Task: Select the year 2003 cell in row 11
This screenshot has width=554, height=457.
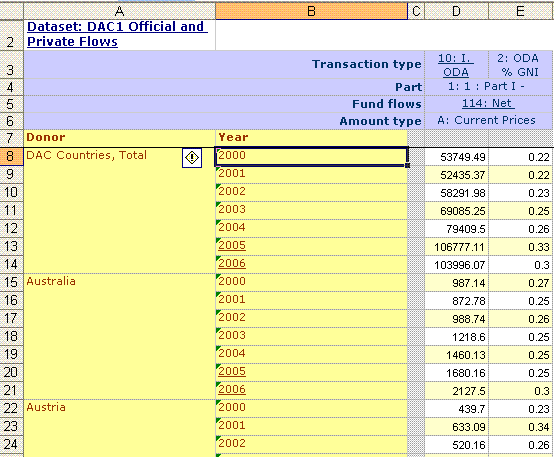Action: tap(311, 210)
